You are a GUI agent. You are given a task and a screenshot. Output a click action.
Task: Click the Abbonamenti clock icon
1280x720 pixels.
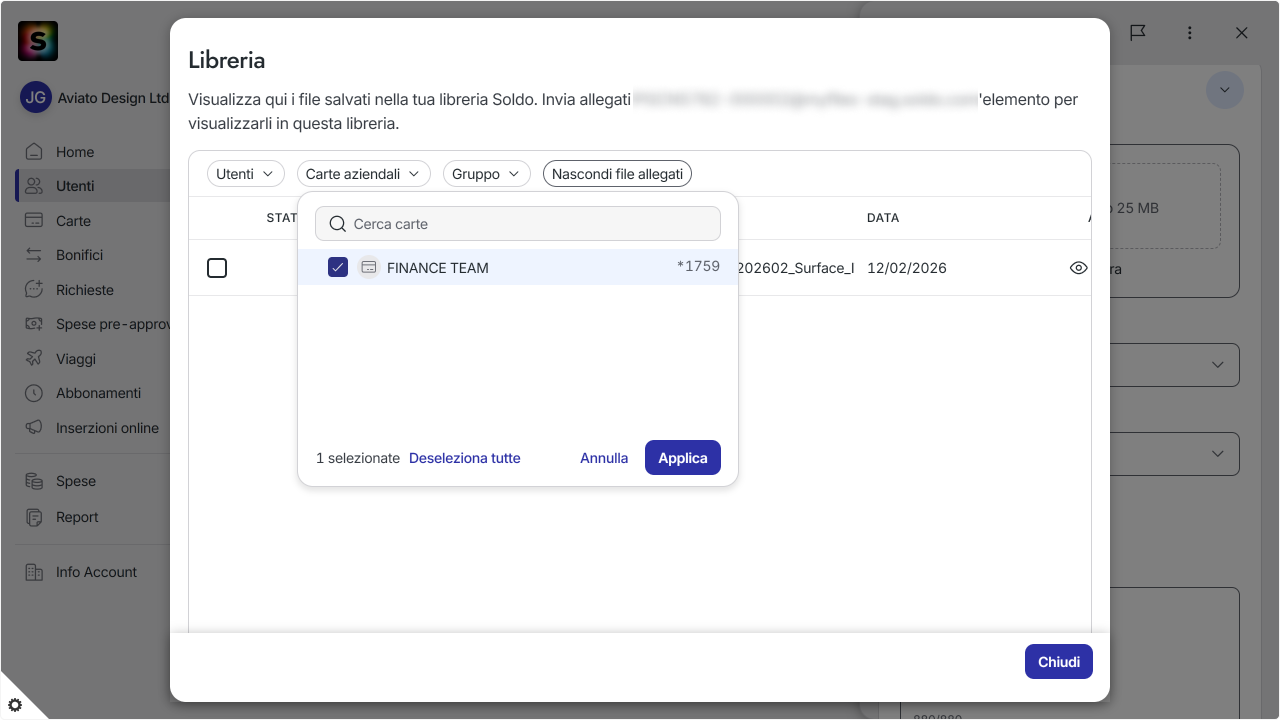coord(34,393)
